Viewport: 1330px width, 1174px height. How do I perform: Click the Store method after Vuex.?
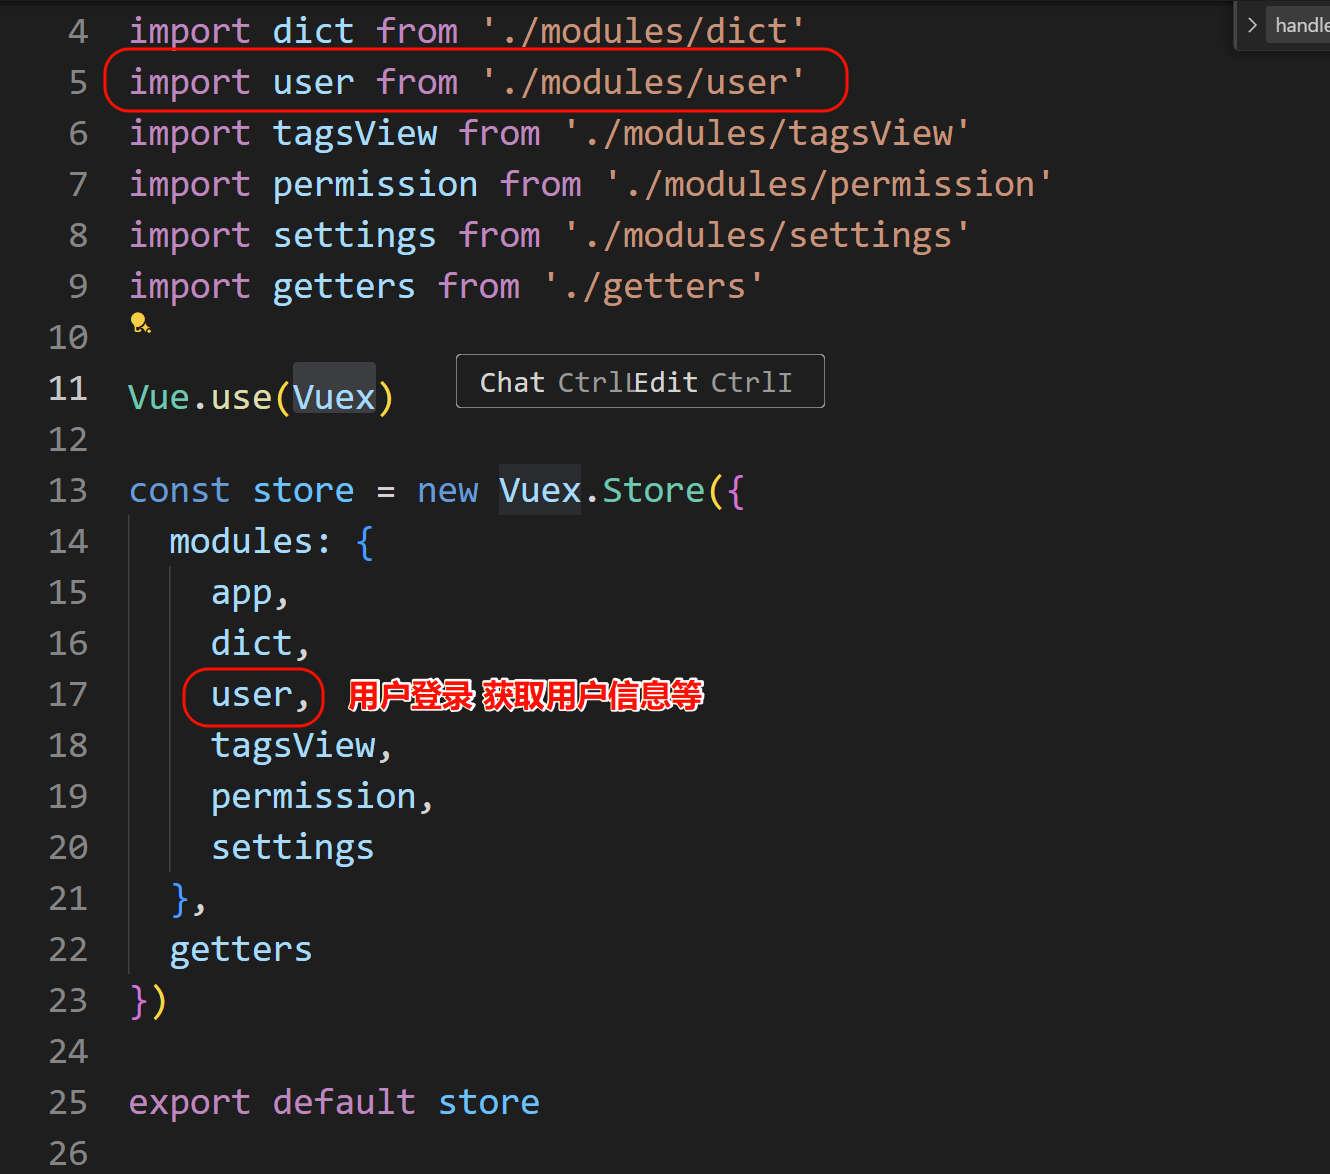click(653, 490)
